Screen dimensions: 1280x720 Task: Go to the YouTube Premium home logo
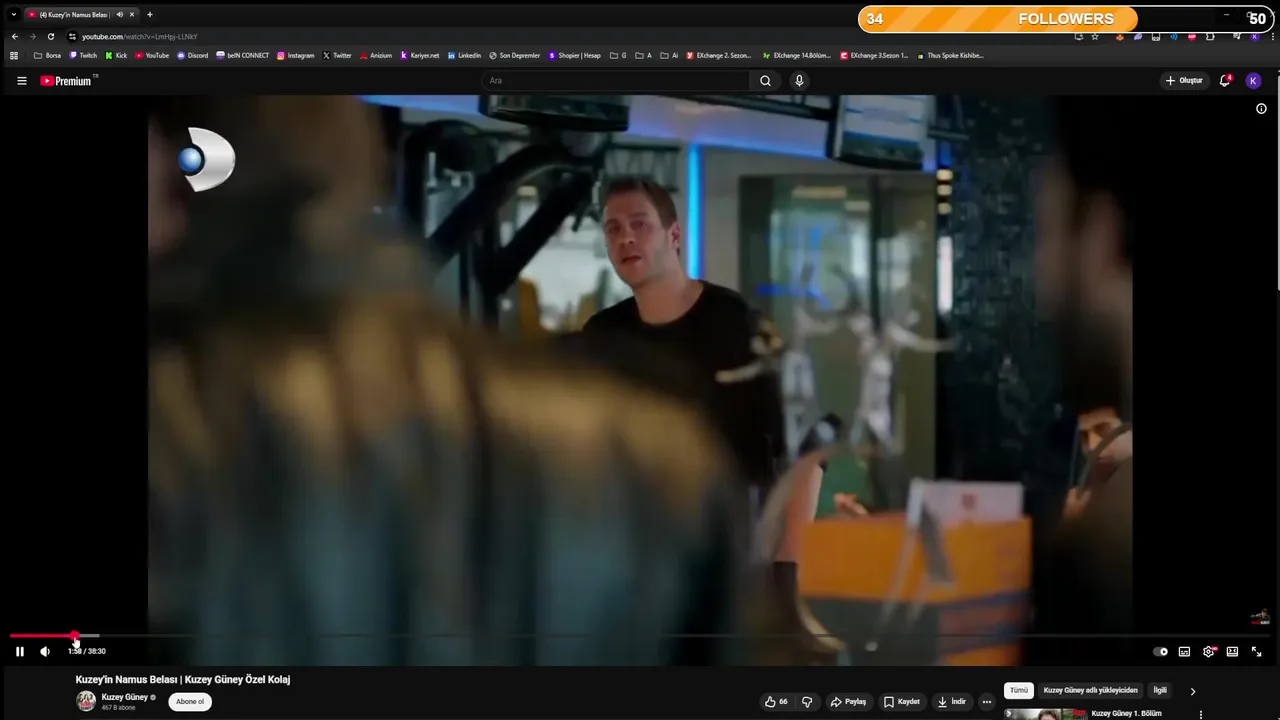click(68, 81)
